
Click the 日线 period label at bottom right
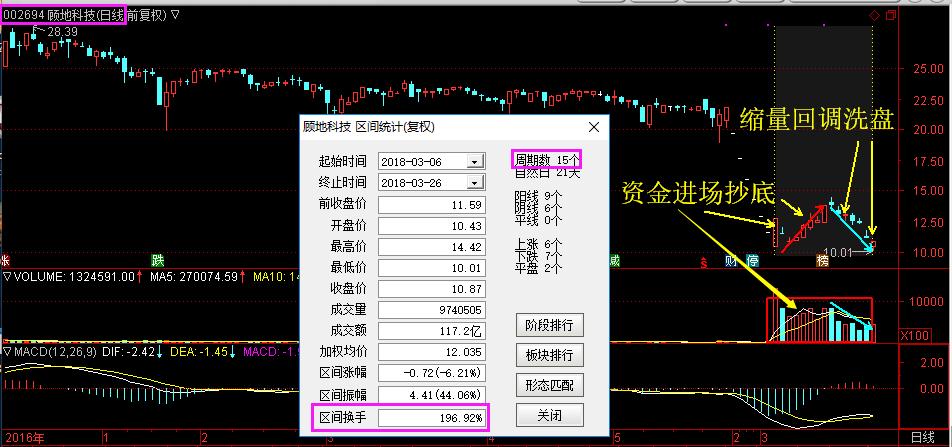[922, 437]
